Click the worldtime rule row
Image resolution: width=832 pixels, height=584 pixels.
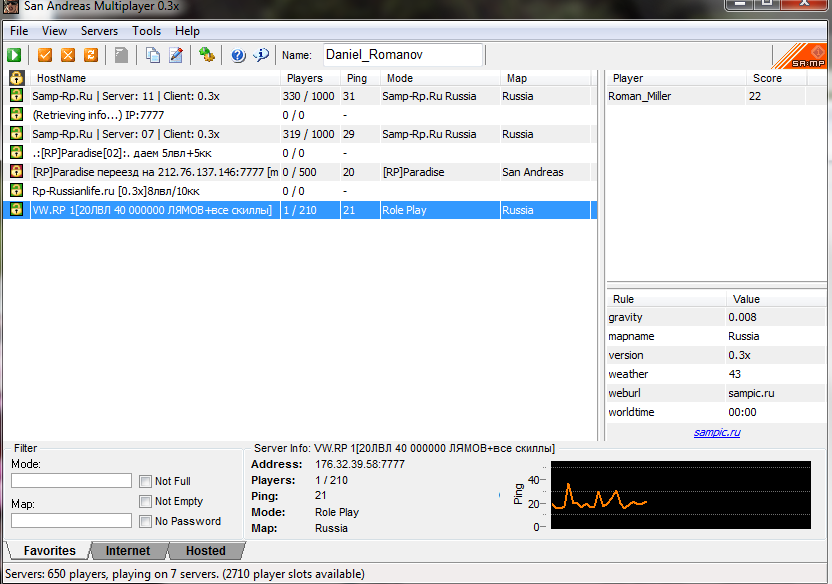point(716,412)
